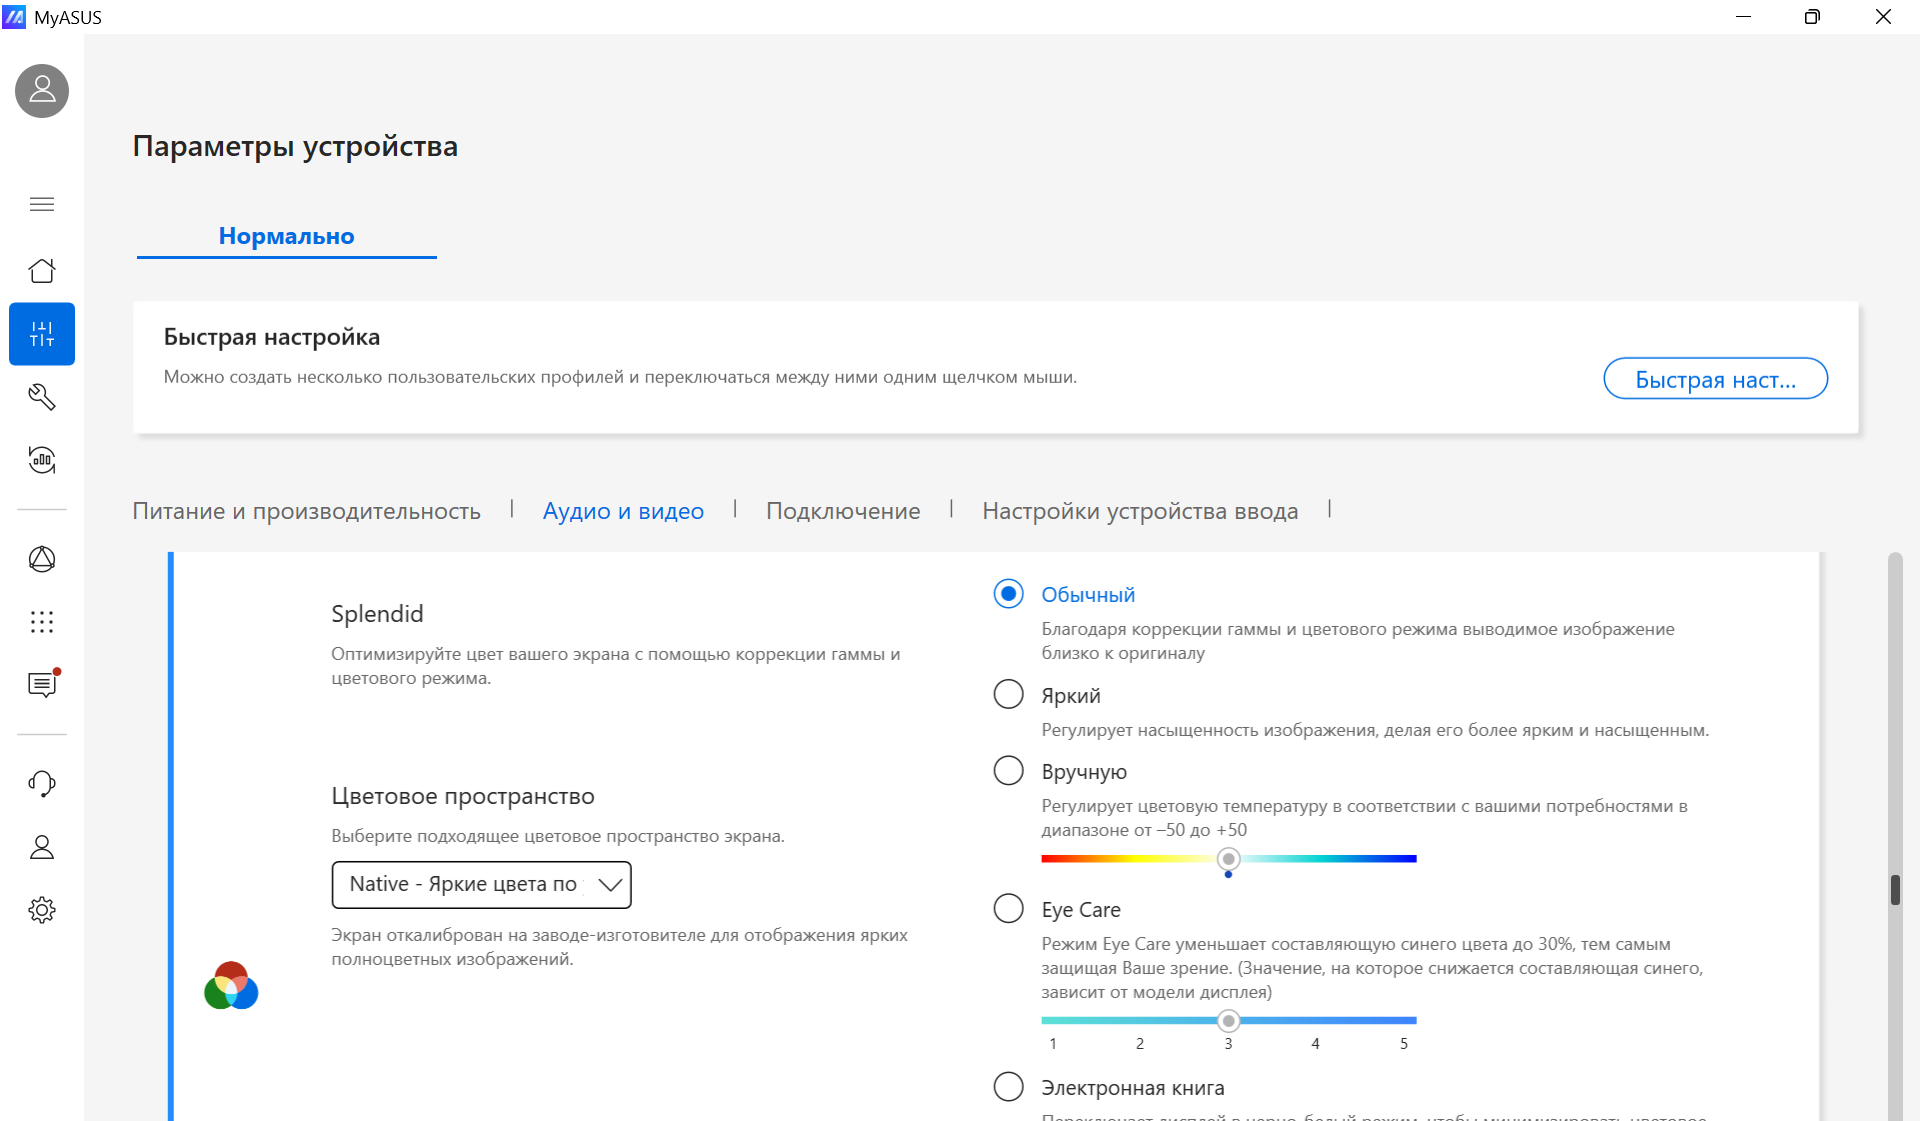Select the Вручную radio button

click(x=1008, y=770)
